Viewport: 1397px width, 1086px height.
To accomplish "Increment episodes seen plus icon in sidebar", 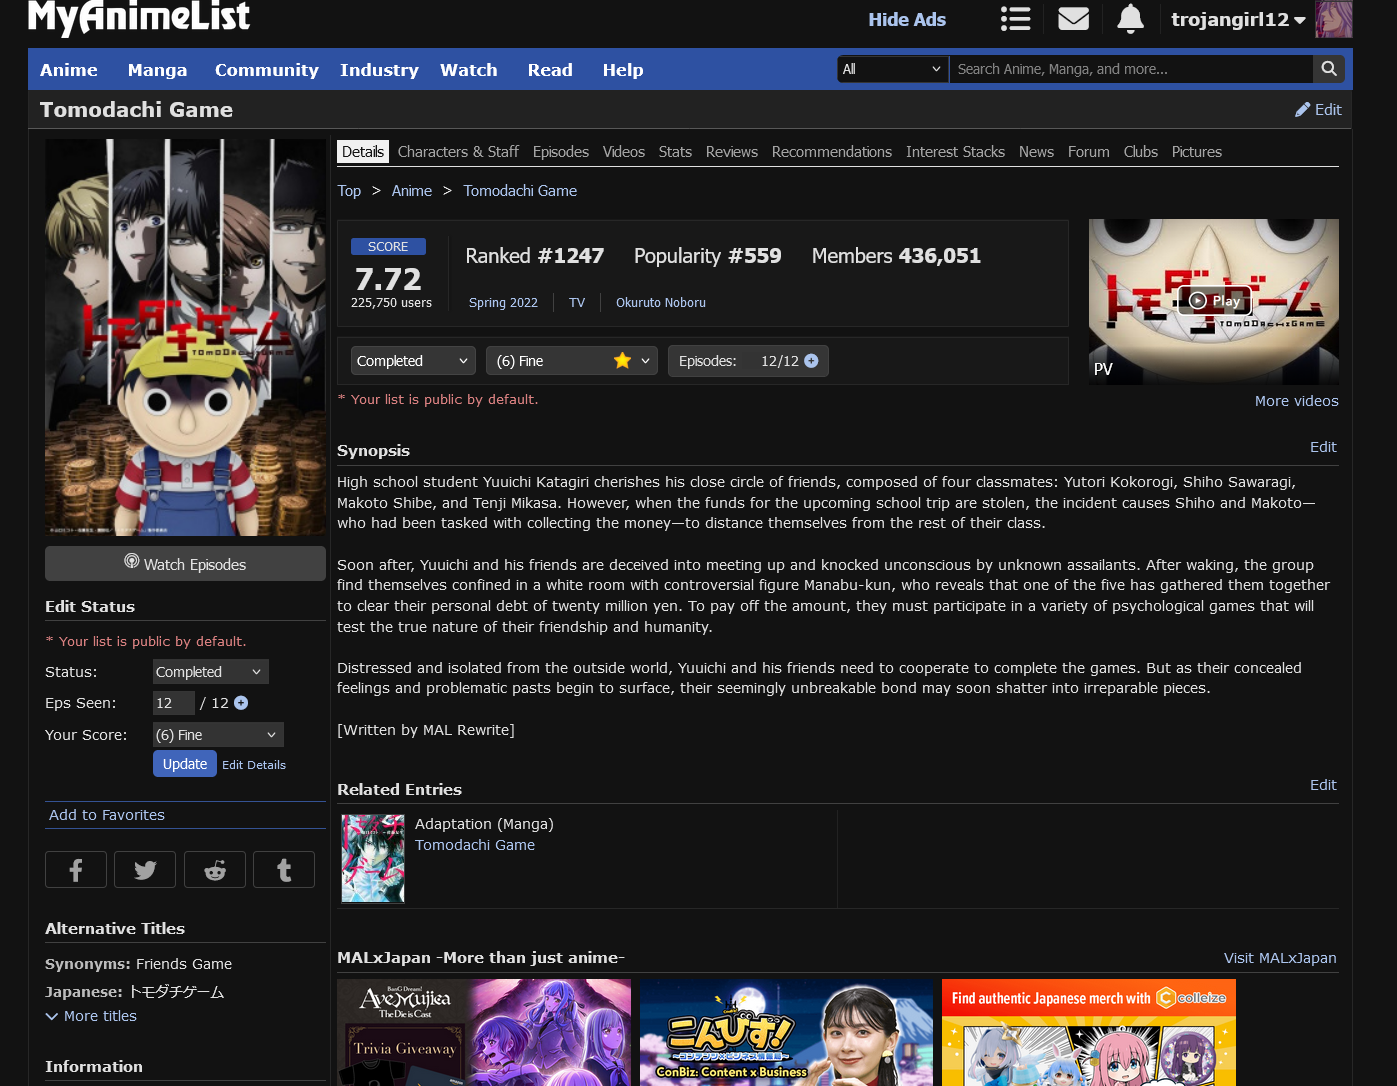I will pyautogui.click(x=241, y=703).
